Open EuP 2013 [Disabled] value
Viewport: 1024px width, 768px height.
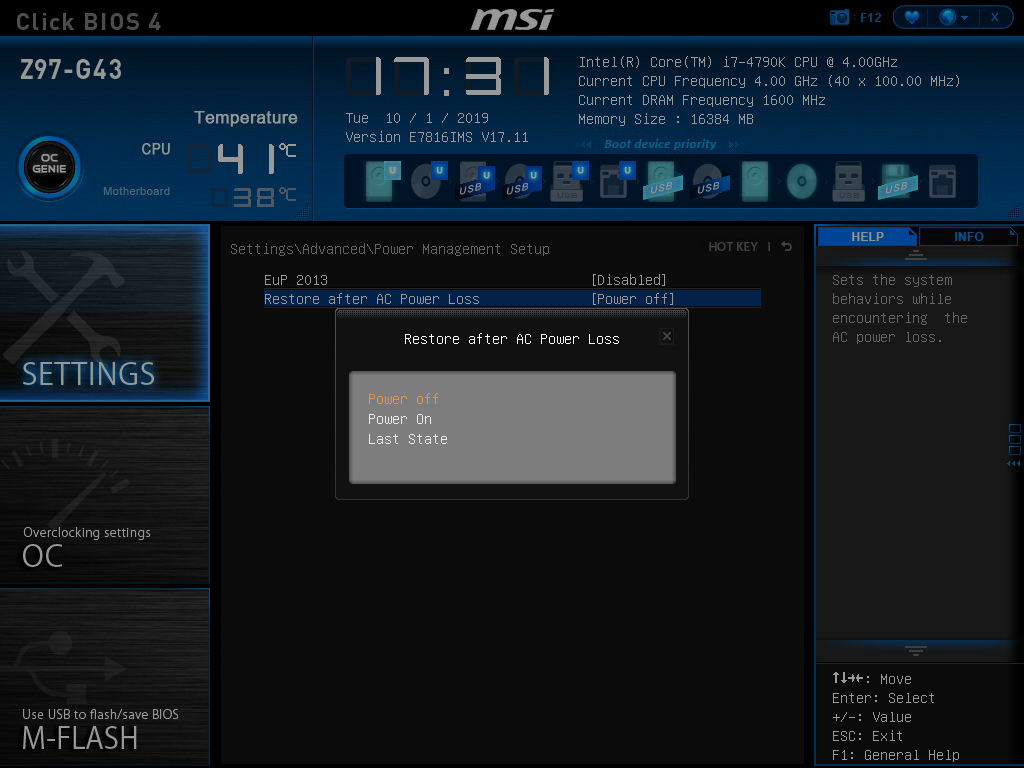pyautogui.click(x=629, y=280)
